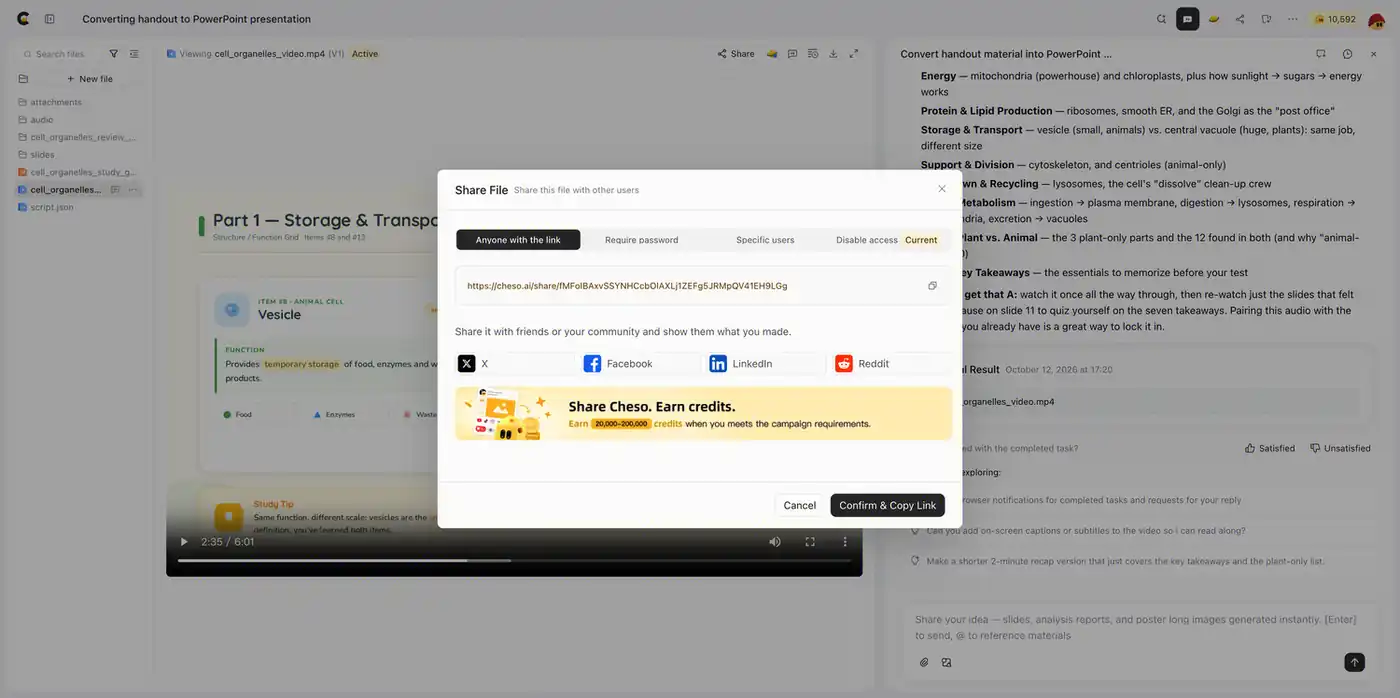The height and width of the screenshot is (698, 1400).
Task: Mark the task as Unsatisfied
Action: tap(1340, 448)
